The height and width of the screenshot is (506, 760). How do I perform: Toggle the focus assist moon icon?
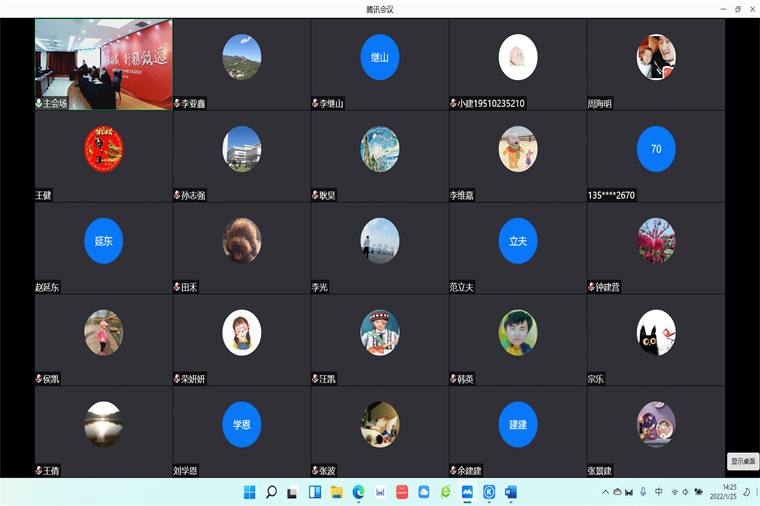pyautogui.click(x=747, y=492)
